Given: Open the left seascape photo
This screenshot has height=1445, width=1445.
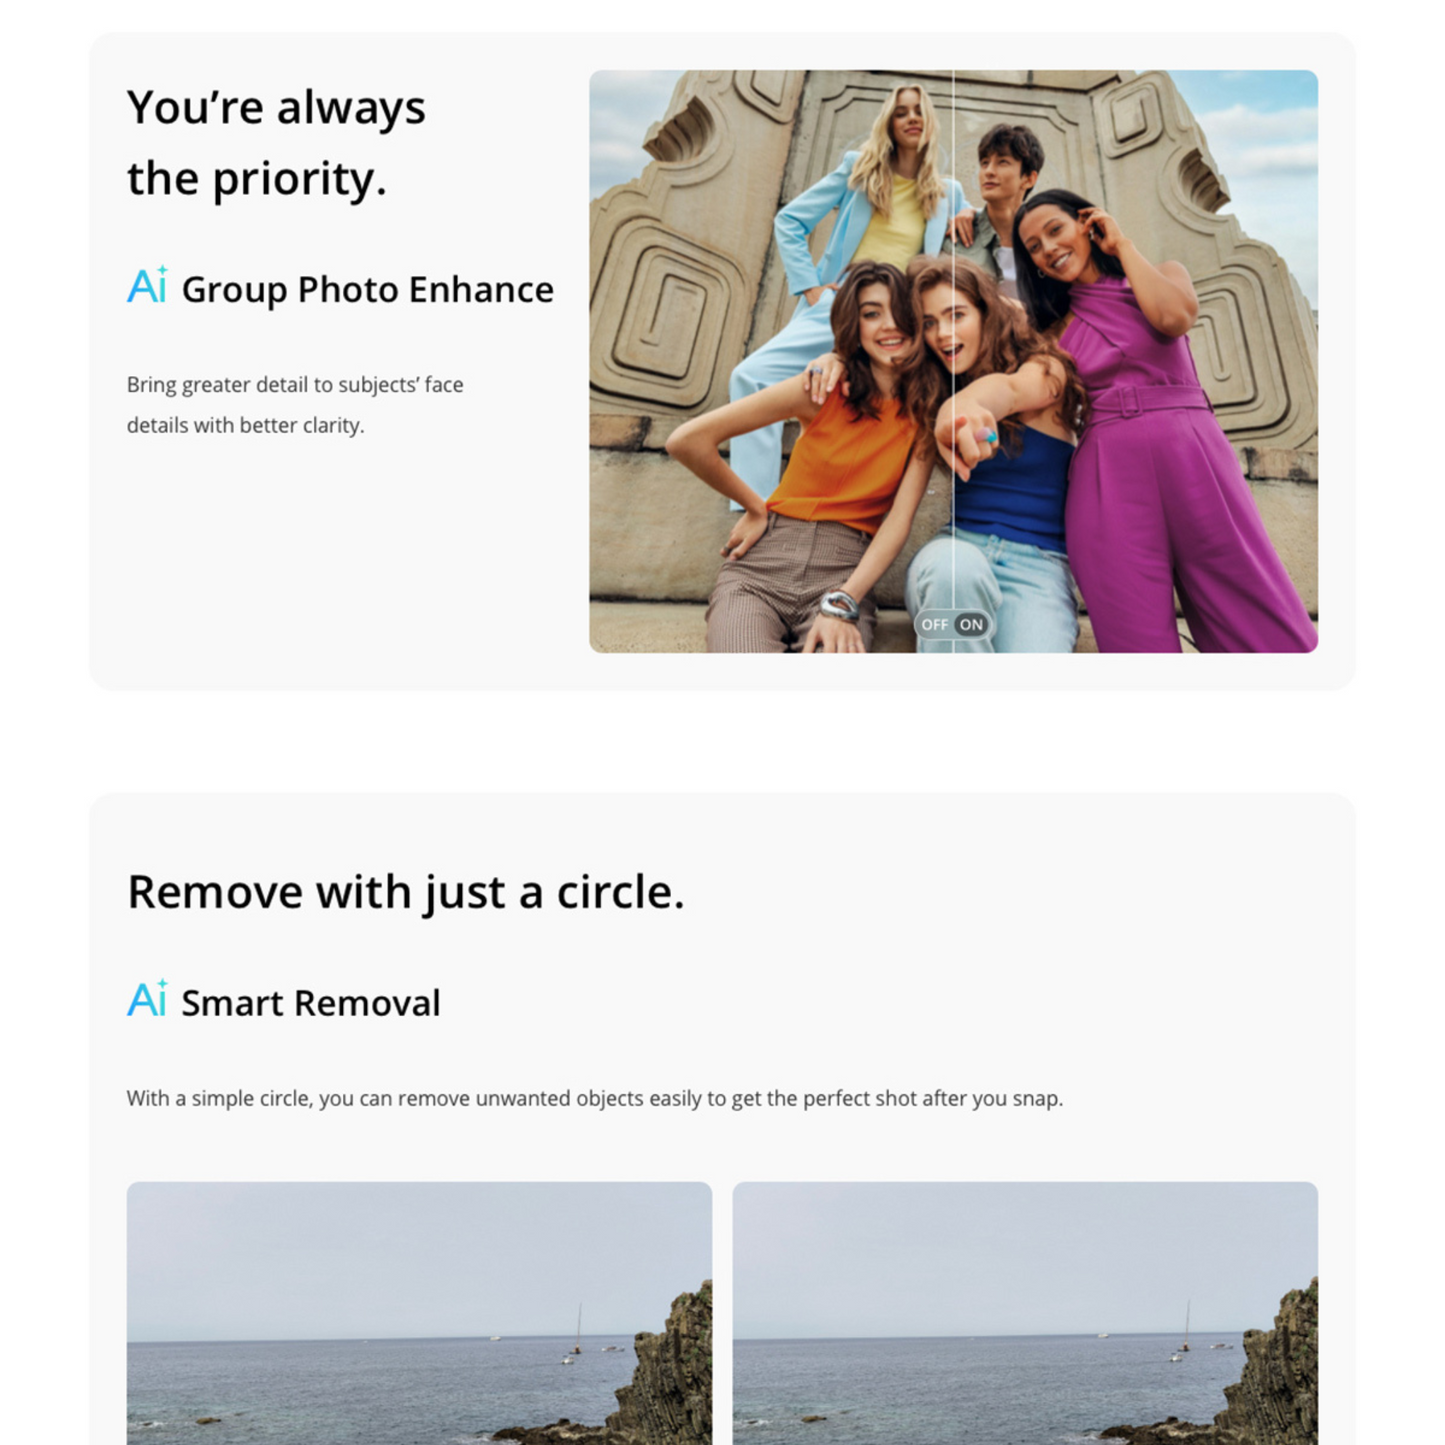Looking at the screenshot, I should pos(419,1312).
